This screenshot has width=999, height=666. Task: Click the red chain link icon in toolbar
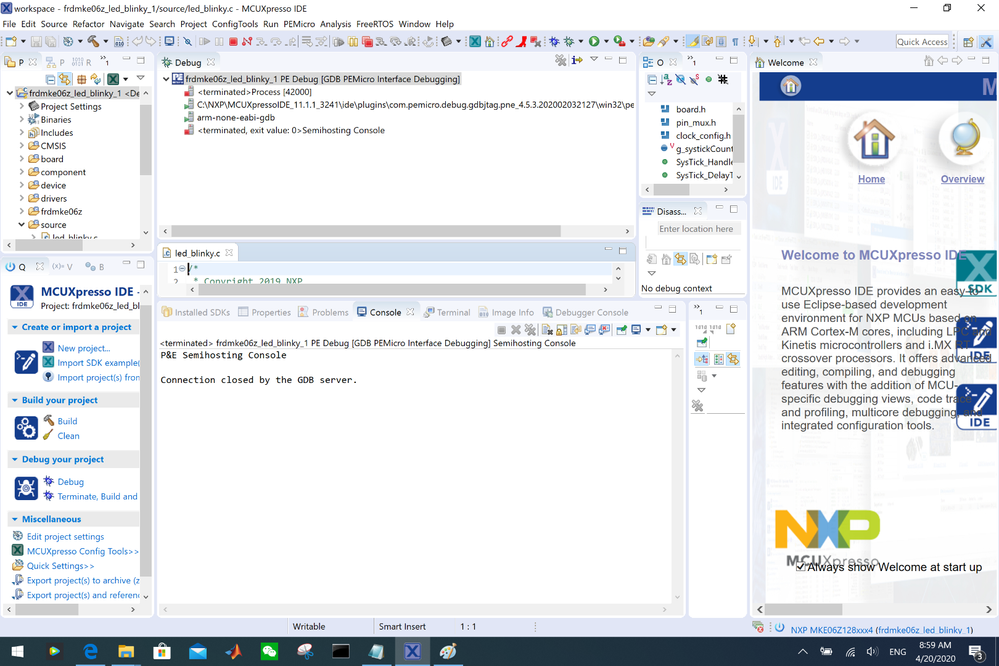pos(507,41)
